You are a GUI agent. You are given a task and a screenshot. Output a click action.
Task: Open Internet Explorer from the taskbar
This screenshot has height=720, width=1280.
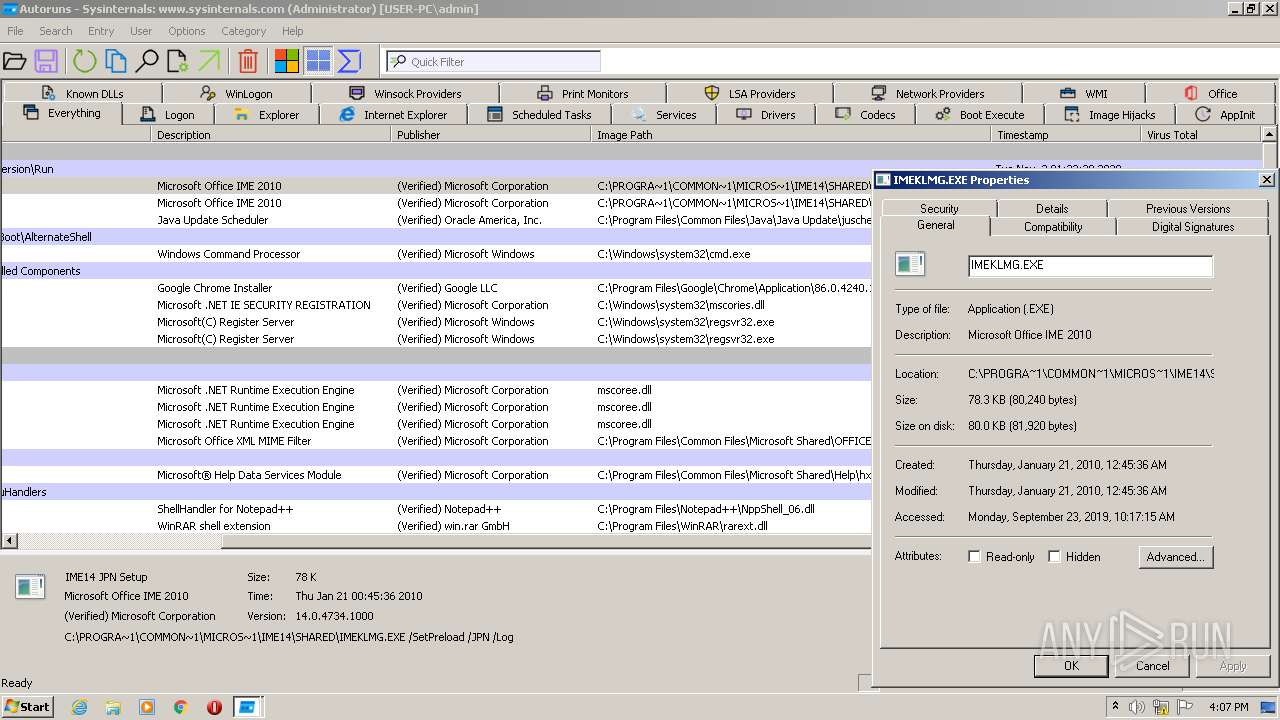(80, 707)
